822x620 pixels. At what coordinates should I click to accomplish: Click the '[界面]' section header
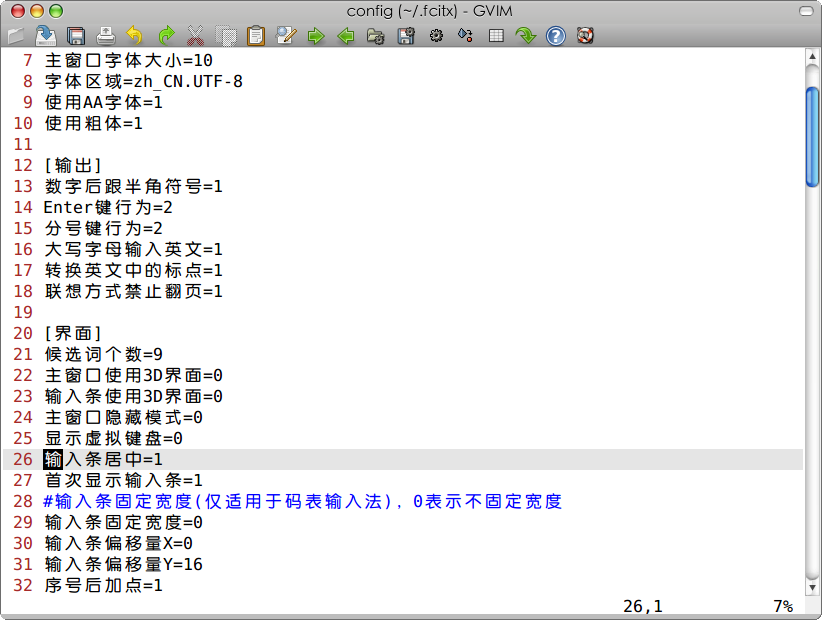click(x=73, y=333)
